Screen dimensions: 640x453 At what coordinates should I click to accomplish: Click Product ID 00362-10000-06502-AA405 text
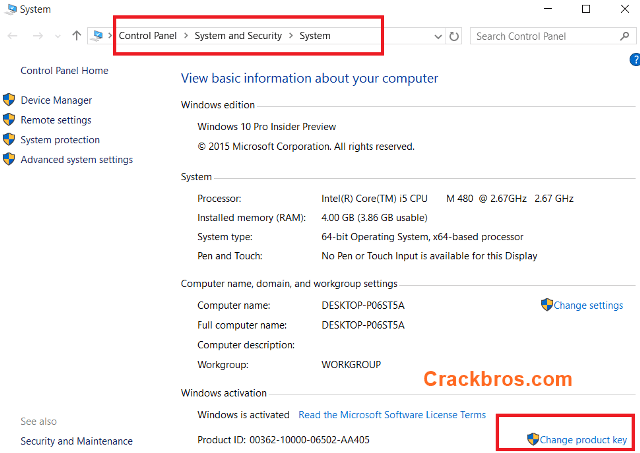pos(283,440)
